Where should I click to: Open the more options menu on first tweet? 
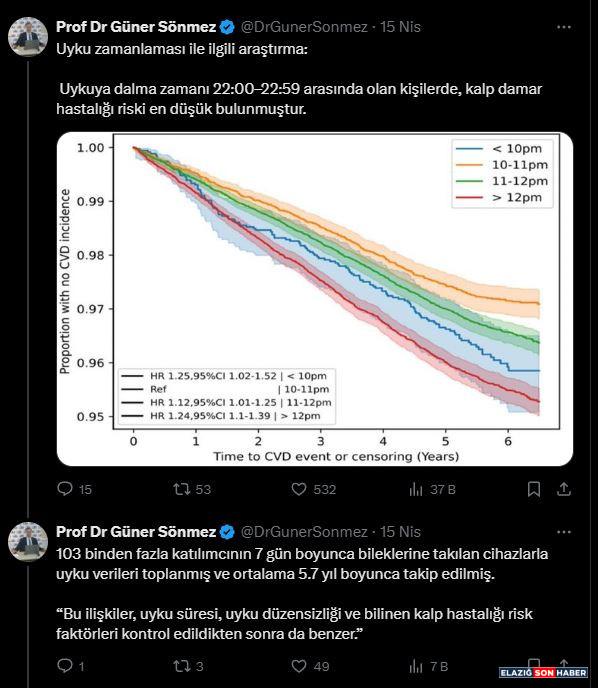(x=564, y=27)
